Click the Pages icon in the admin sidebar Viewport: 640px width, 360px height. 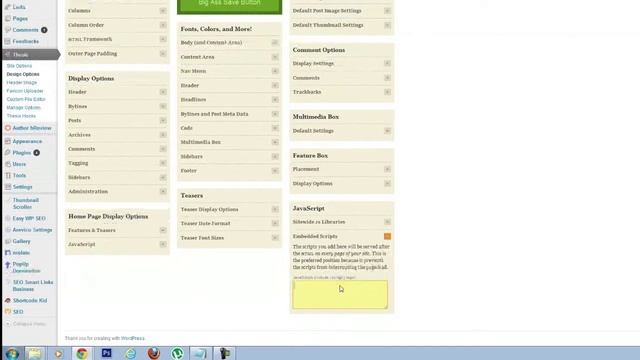(x=8, y=19)
